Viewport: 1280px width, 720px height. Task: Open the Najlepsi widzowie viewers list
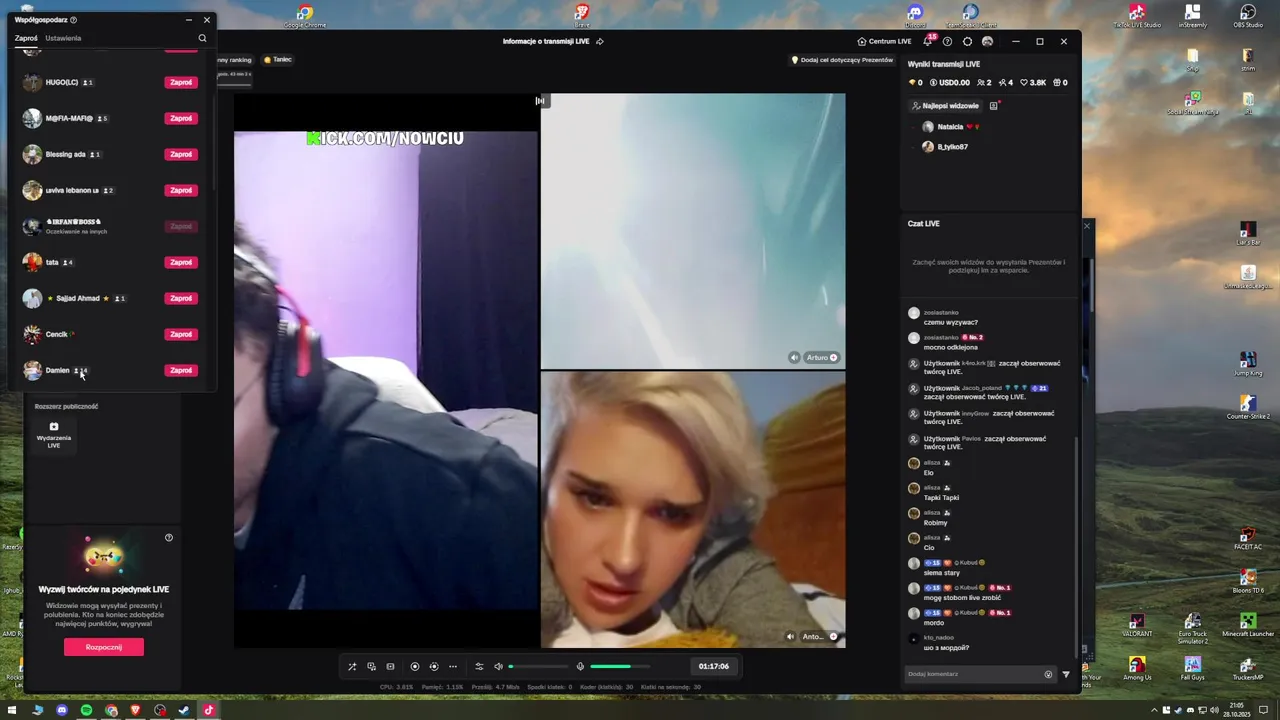945,105
